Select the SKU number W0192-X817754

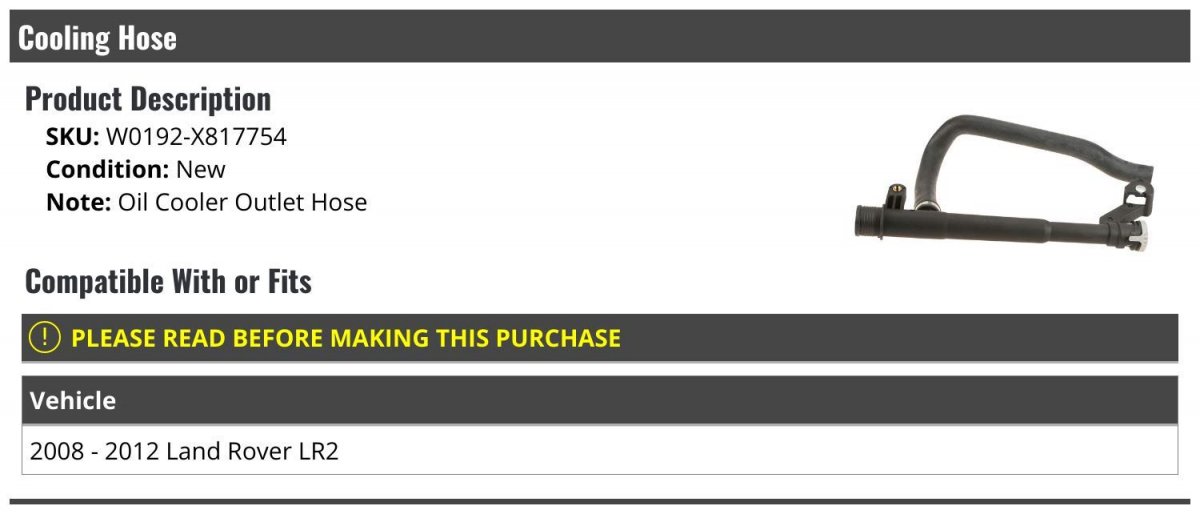[x=196, y=137]
